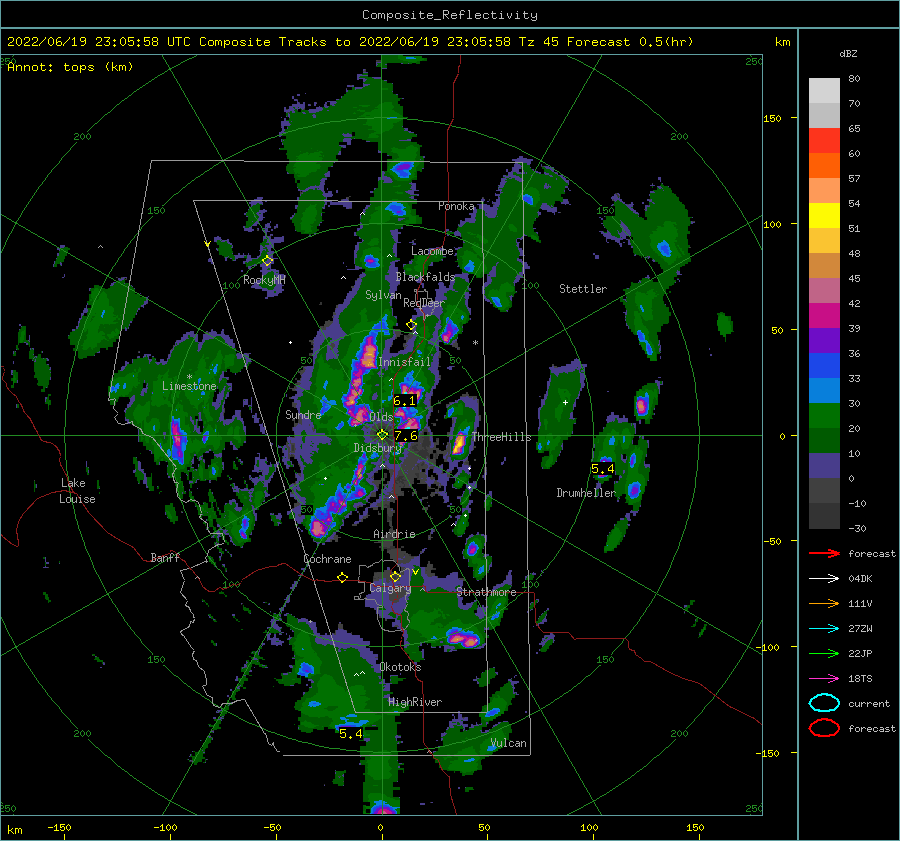The width and height of the screenshot is (900, 841).
Task: Click the red forecast ellipse icon
Action: pyautogui.click(x=824, y=728)
